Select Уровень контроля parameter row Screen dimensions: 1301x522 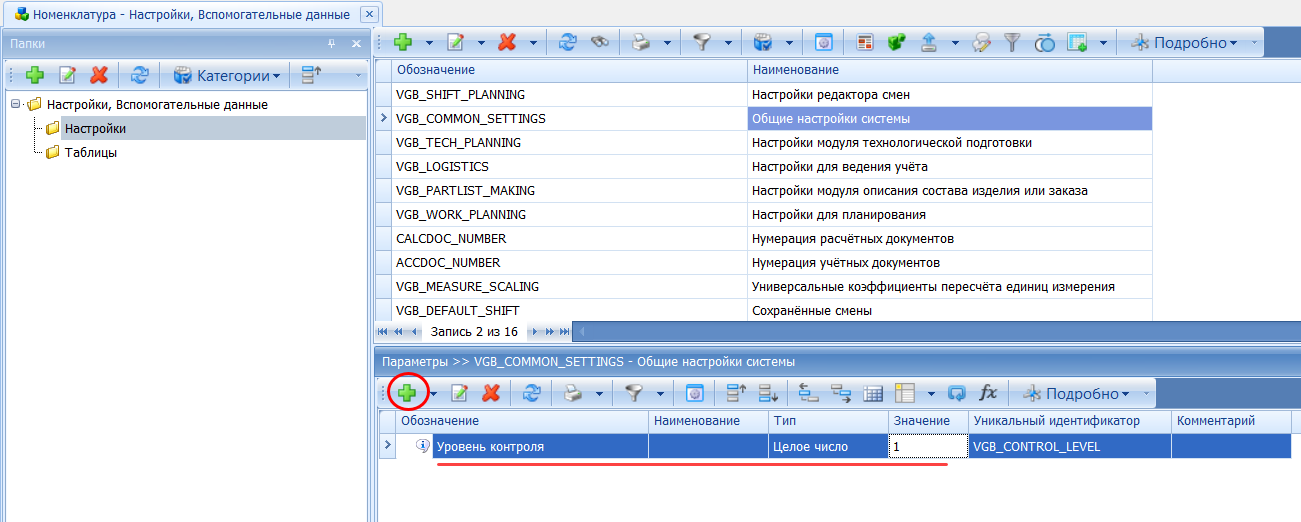tap(835, 446)
